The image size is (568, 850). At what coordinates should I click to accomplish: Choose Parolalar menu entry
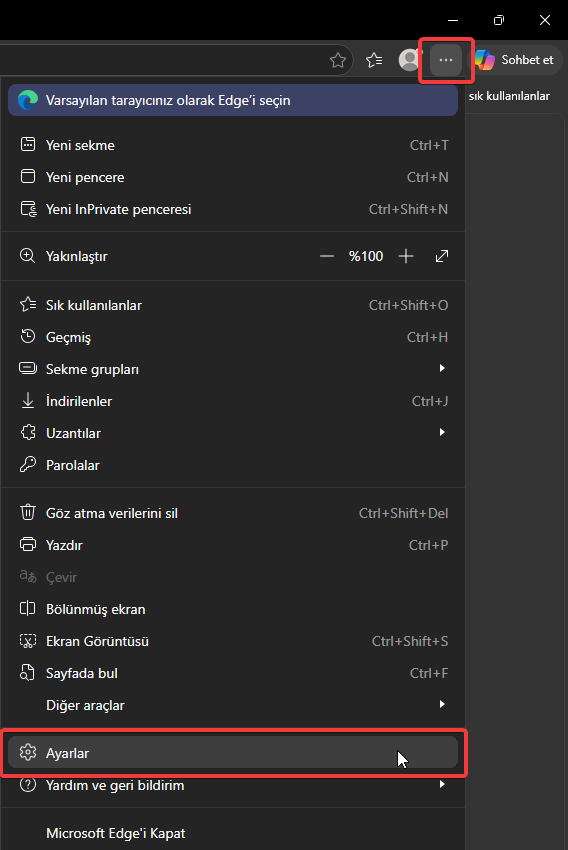pos(233,465)
